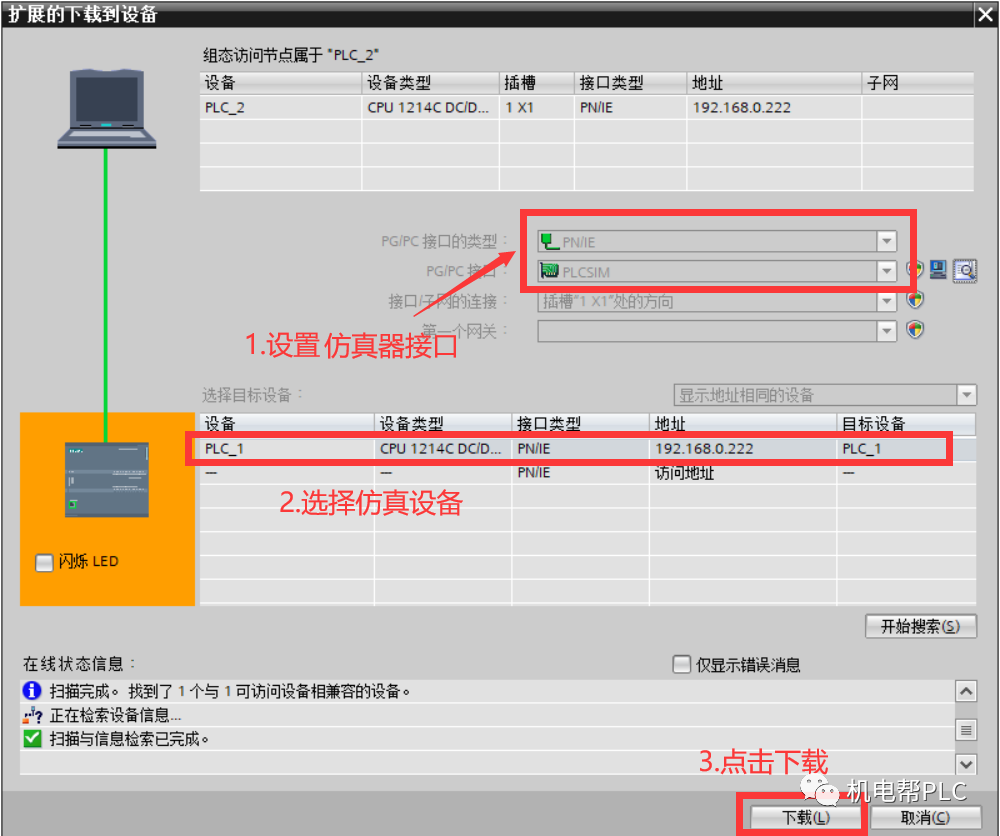Click the 地址 header in target table
The width and height of the screenshot is (1000, 836).
pyautogui.click(x=743, y=424)
